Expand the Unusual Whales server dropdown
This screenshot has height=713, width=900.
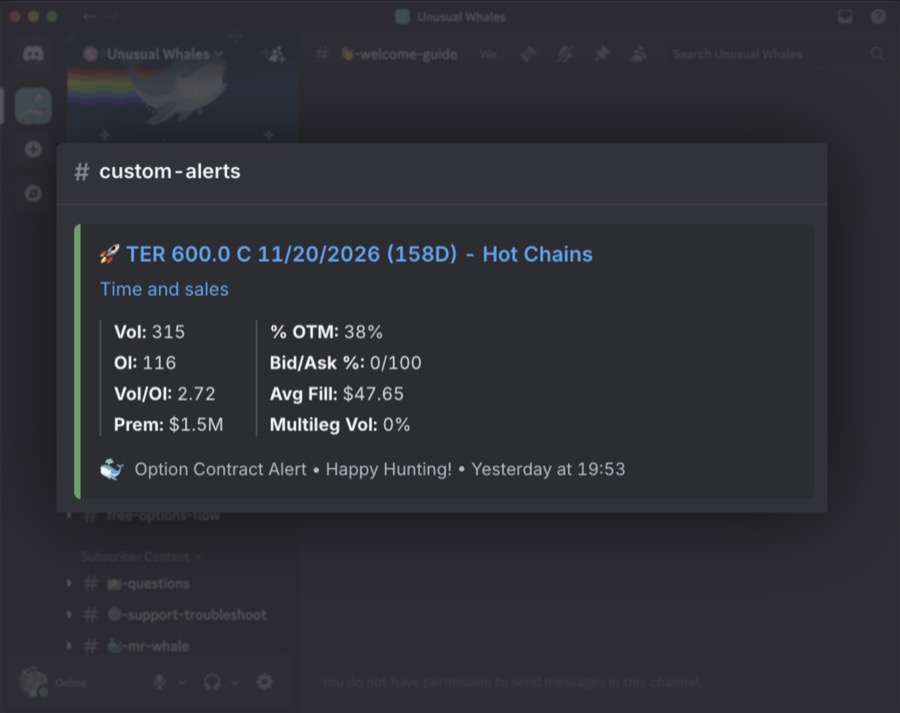coord(218,54)
